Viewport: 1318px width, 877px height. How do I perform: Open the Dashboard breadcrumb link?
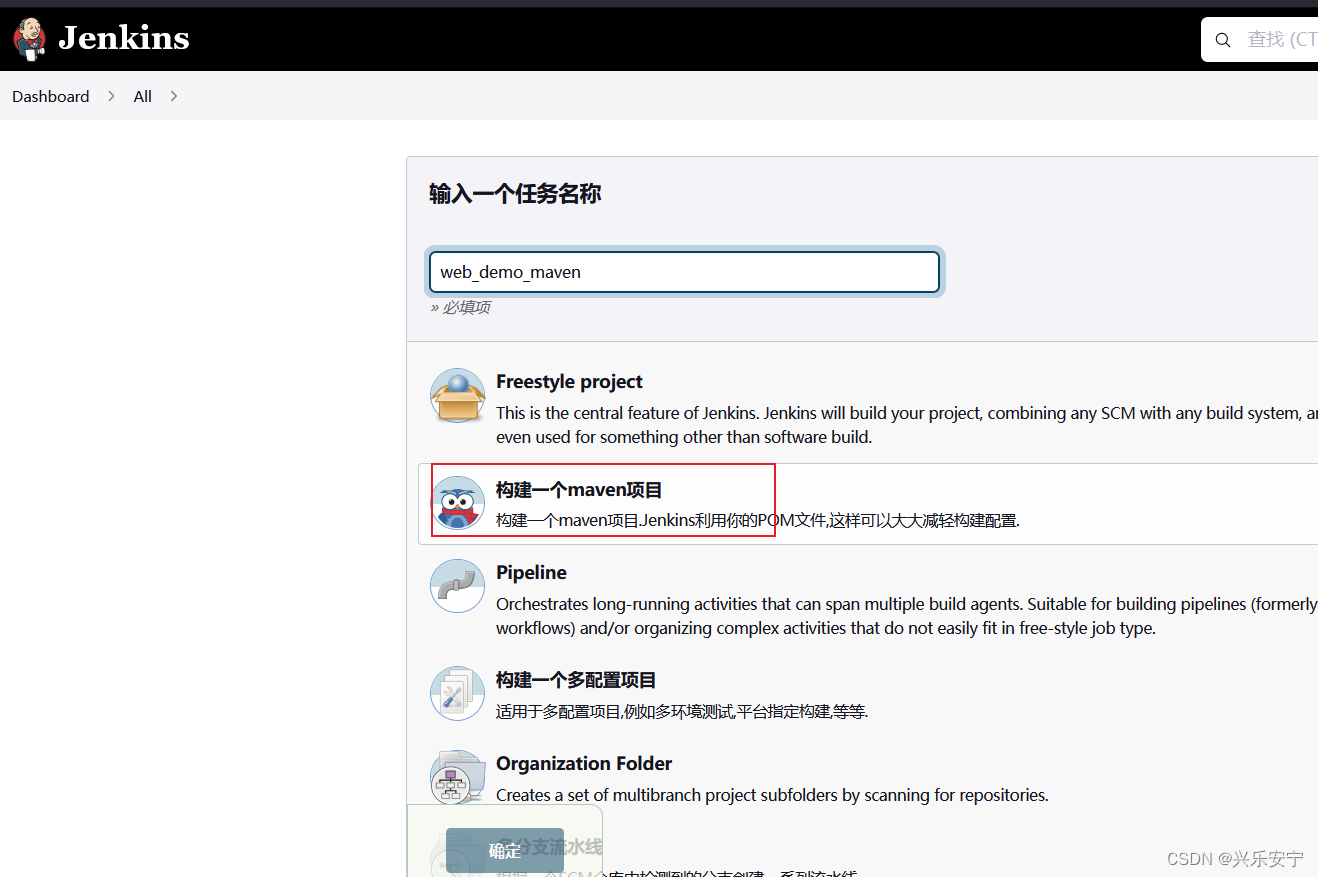tap(50, 96)
